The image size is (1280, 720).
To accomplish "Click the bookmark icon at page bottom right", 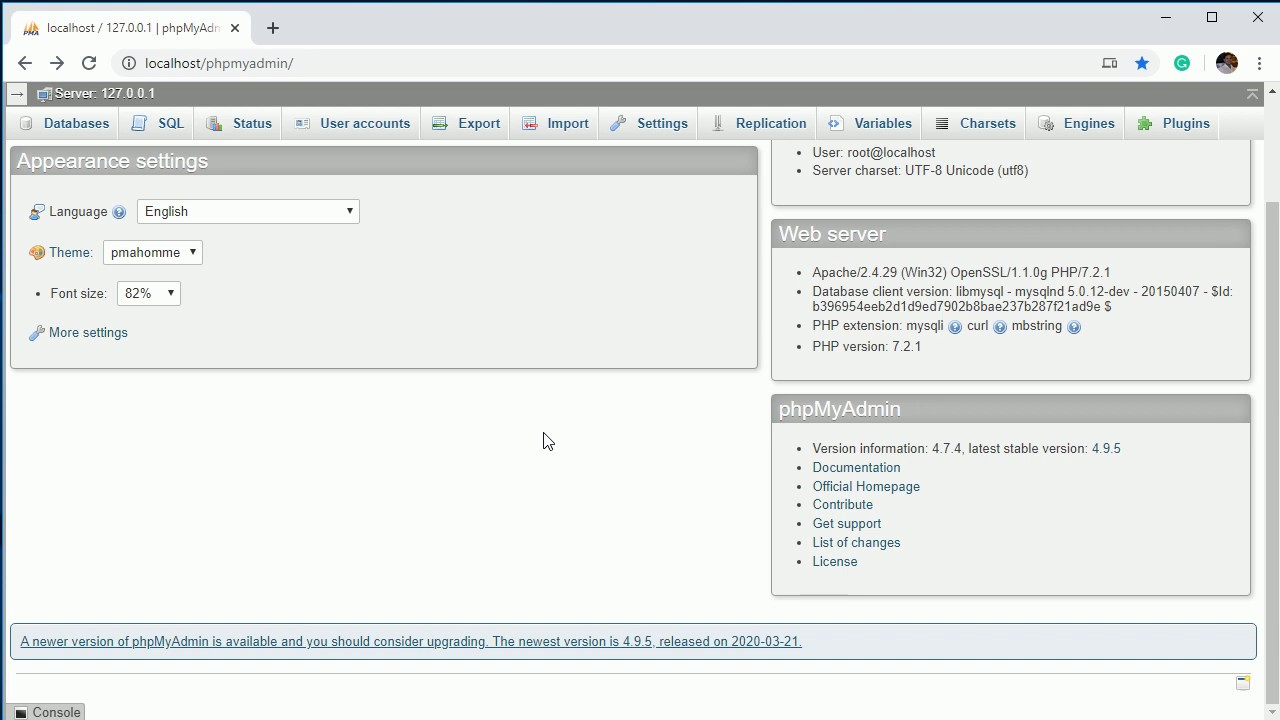I will click(x=1243, y=682).
